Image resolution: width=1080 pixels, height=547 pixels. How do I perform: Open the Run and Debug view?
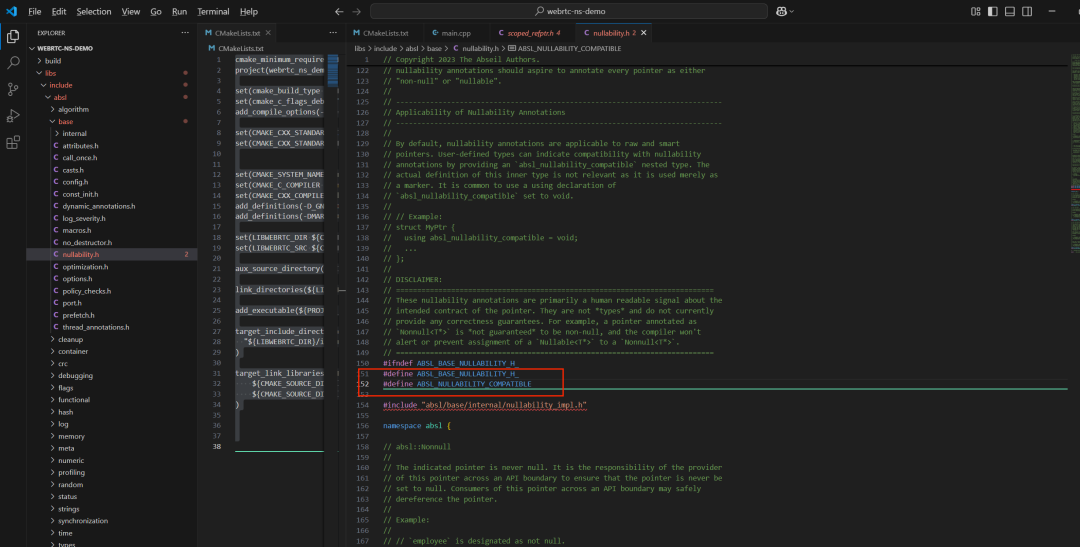[x=14, y=116]
